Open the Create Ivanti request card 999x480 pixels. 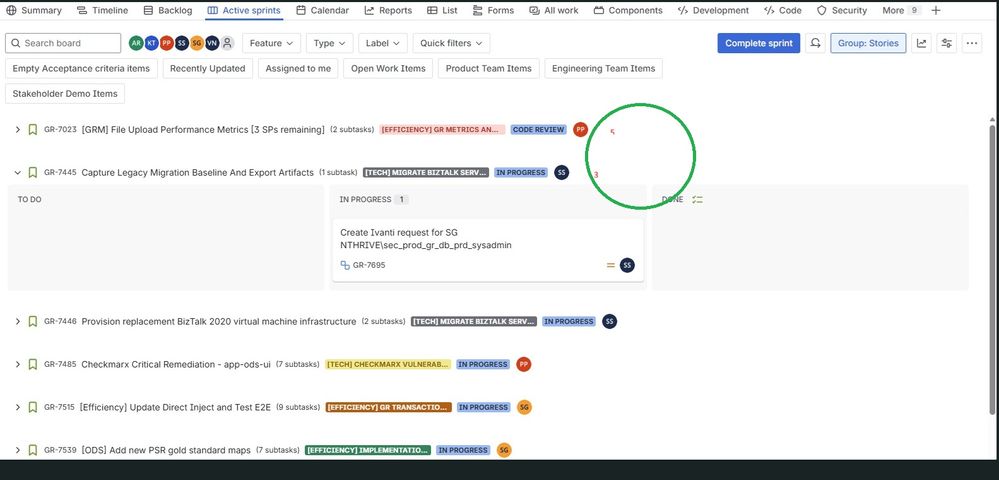[488, 251]
